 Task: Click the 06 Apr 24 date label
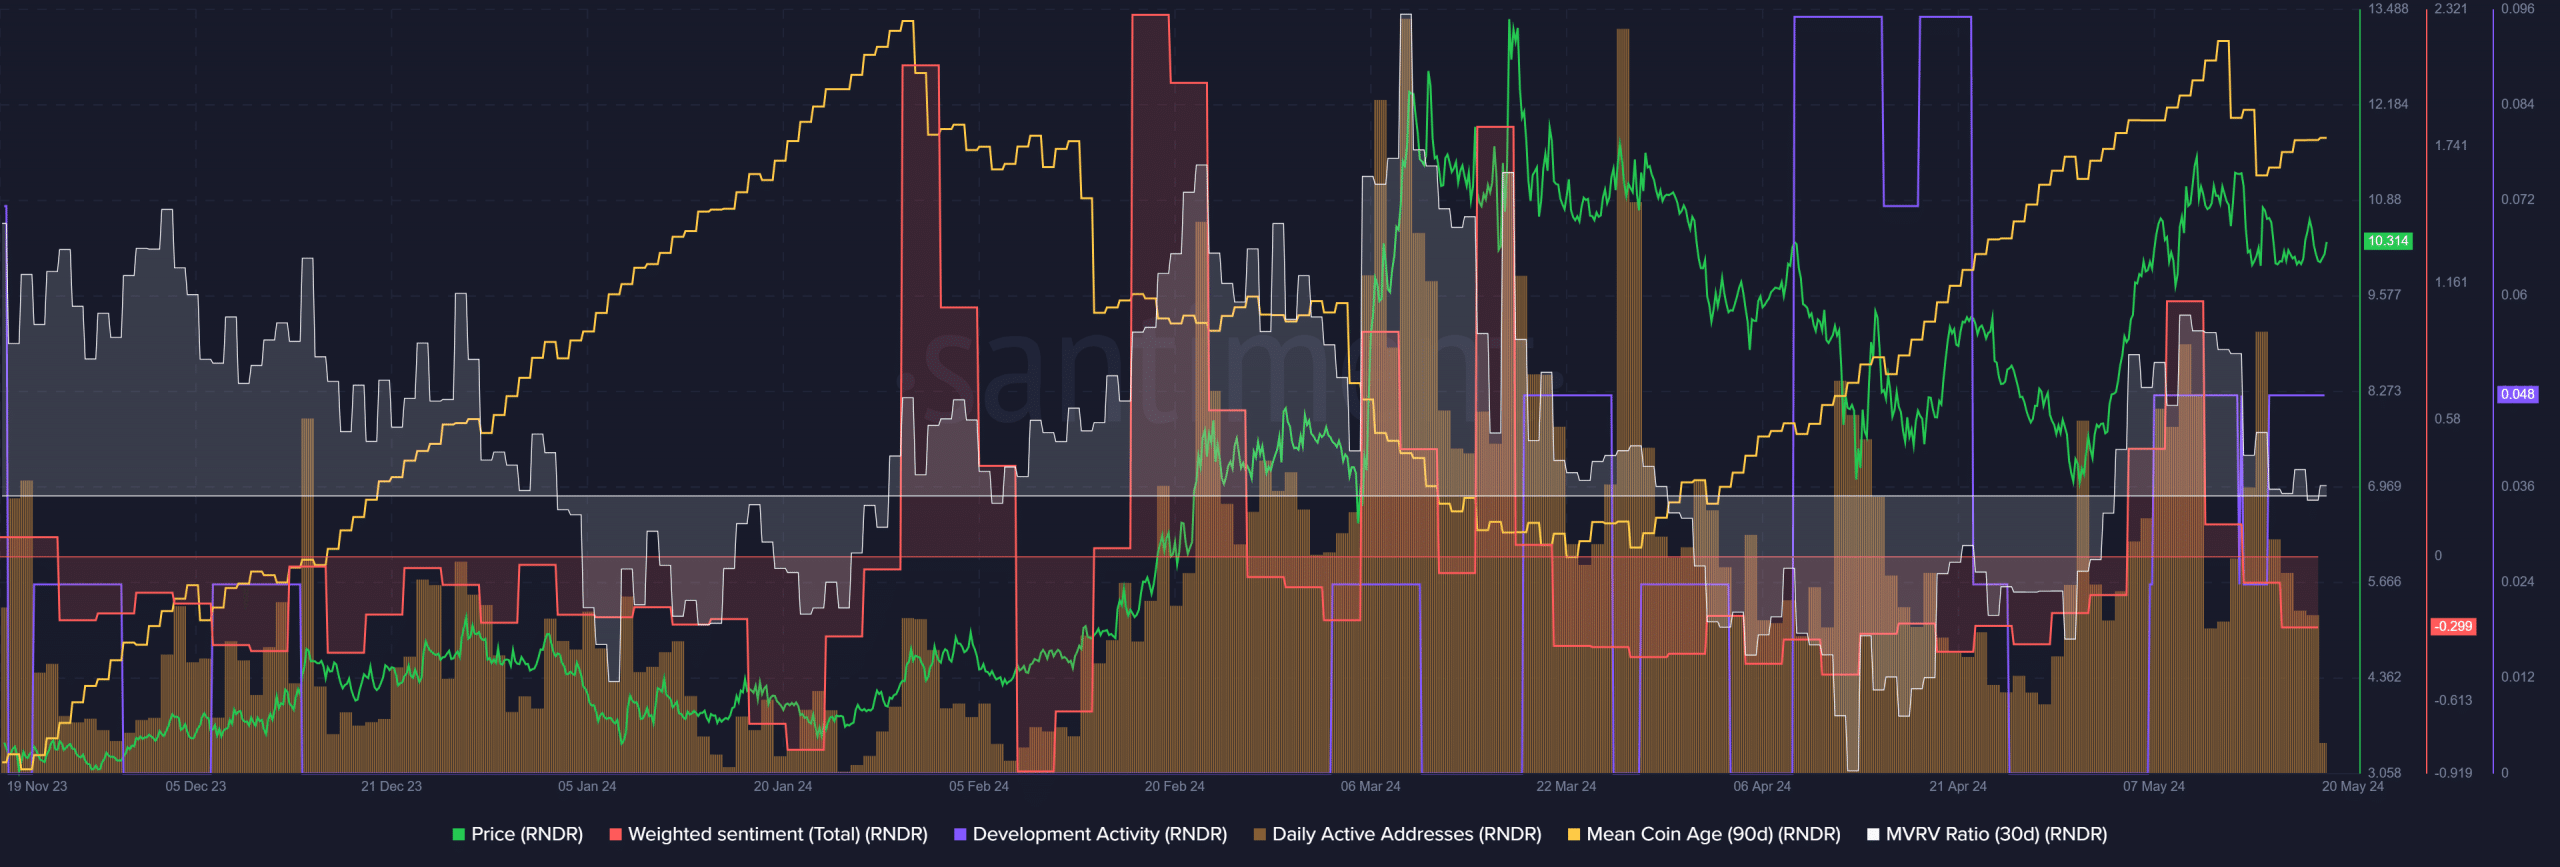click(x=1762, y=786)
